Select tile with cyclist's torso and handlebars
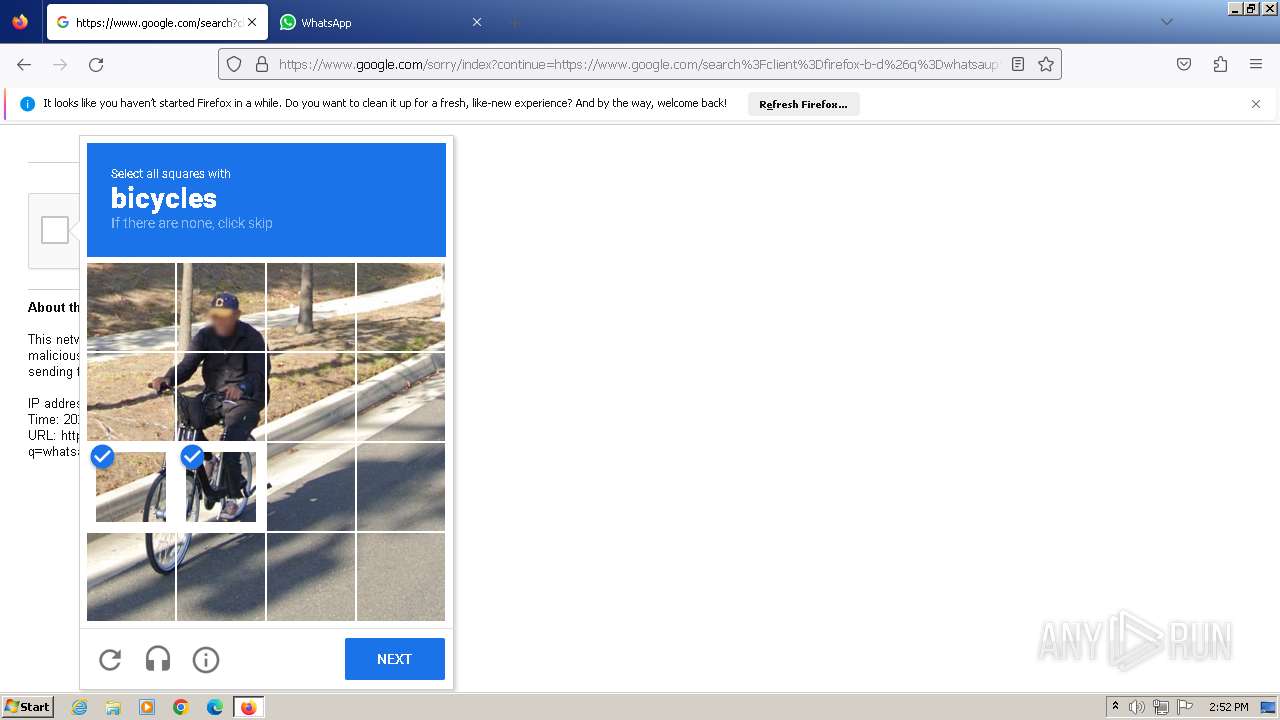Viewport: 1280px width, 720px height. click(221, 397)
